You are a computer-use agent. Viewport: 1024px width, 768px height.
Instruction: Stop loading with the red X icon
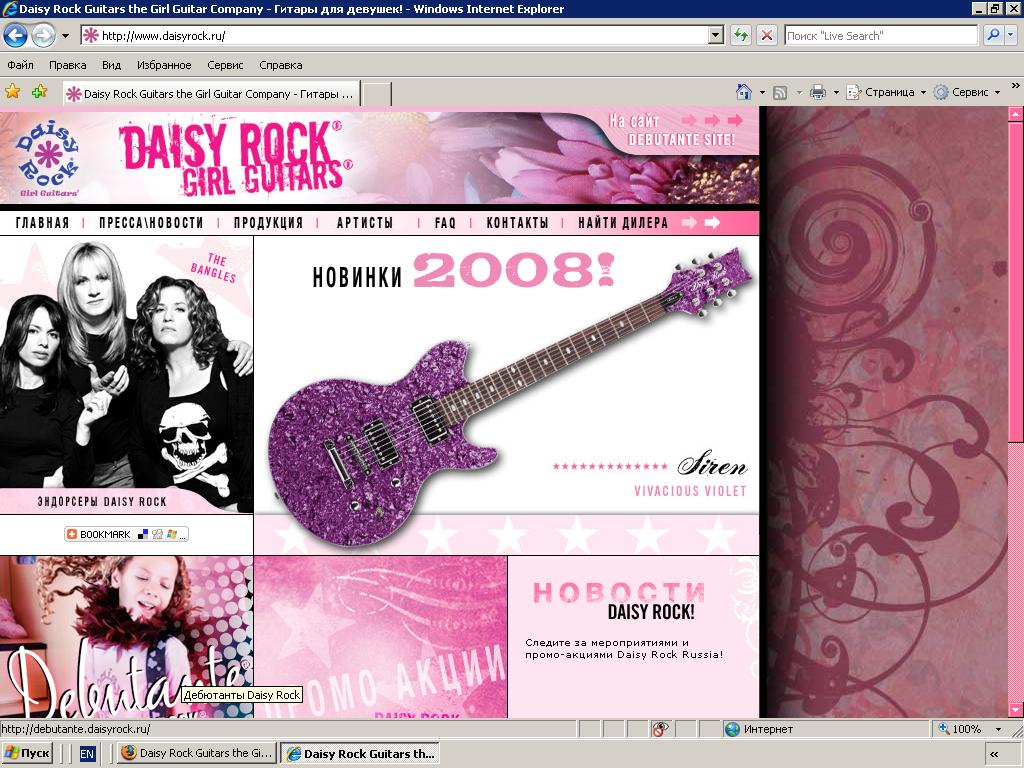point(767,35)
